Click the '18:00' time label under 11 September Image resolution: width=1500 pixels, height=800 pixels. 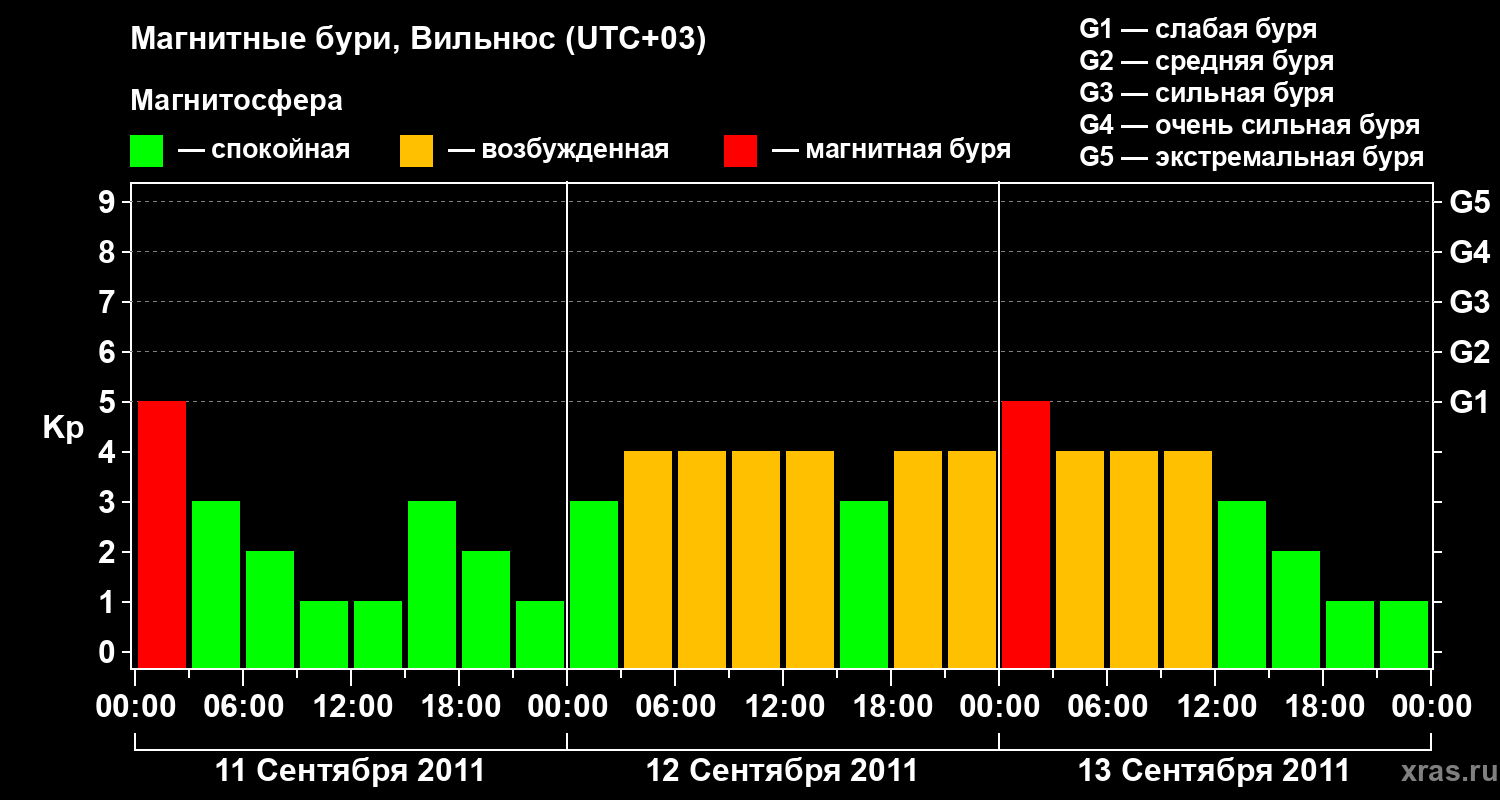(x=459, y=707)
